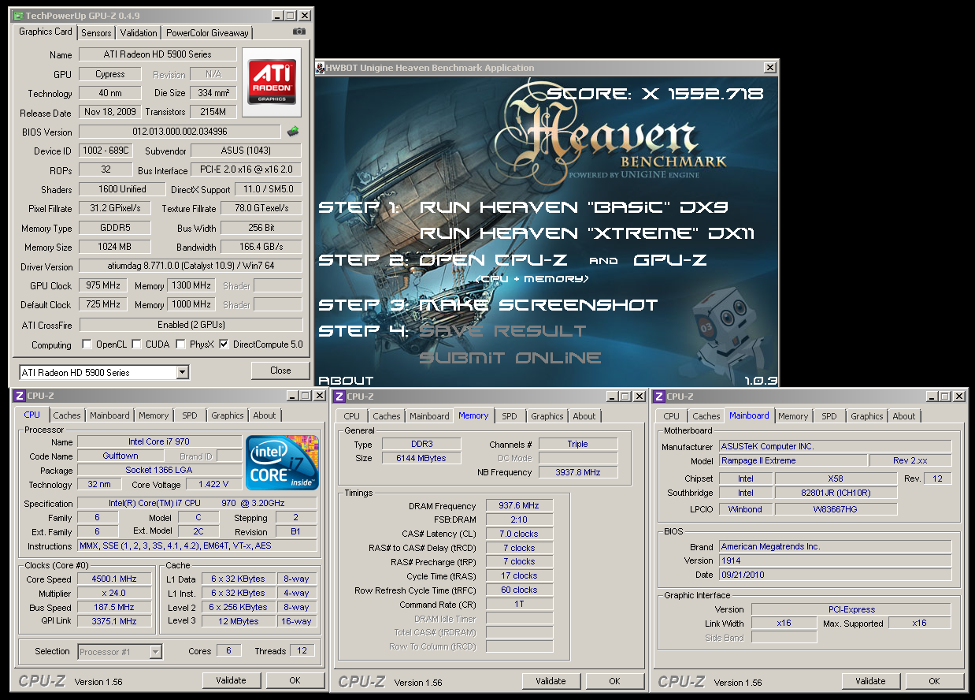975x700 pixels.
Task: Uncheck the DirectCompute 5.0 checkbox
Action: [x=223, y=344]
